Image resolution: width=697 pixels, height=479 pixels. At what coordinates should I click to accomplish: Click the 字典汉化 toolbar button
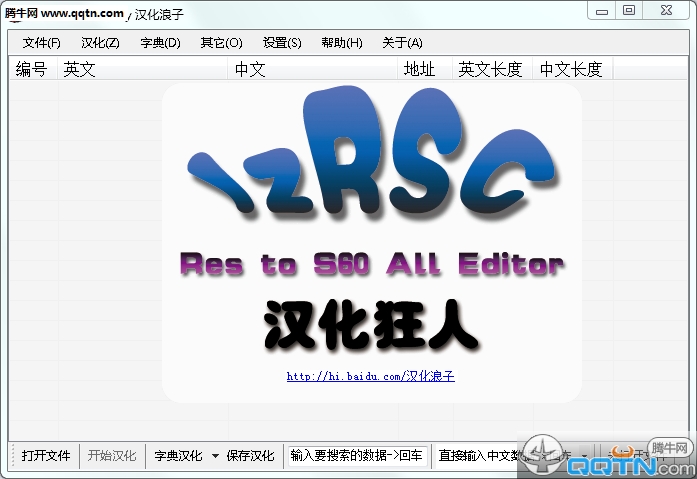point(178,455)
